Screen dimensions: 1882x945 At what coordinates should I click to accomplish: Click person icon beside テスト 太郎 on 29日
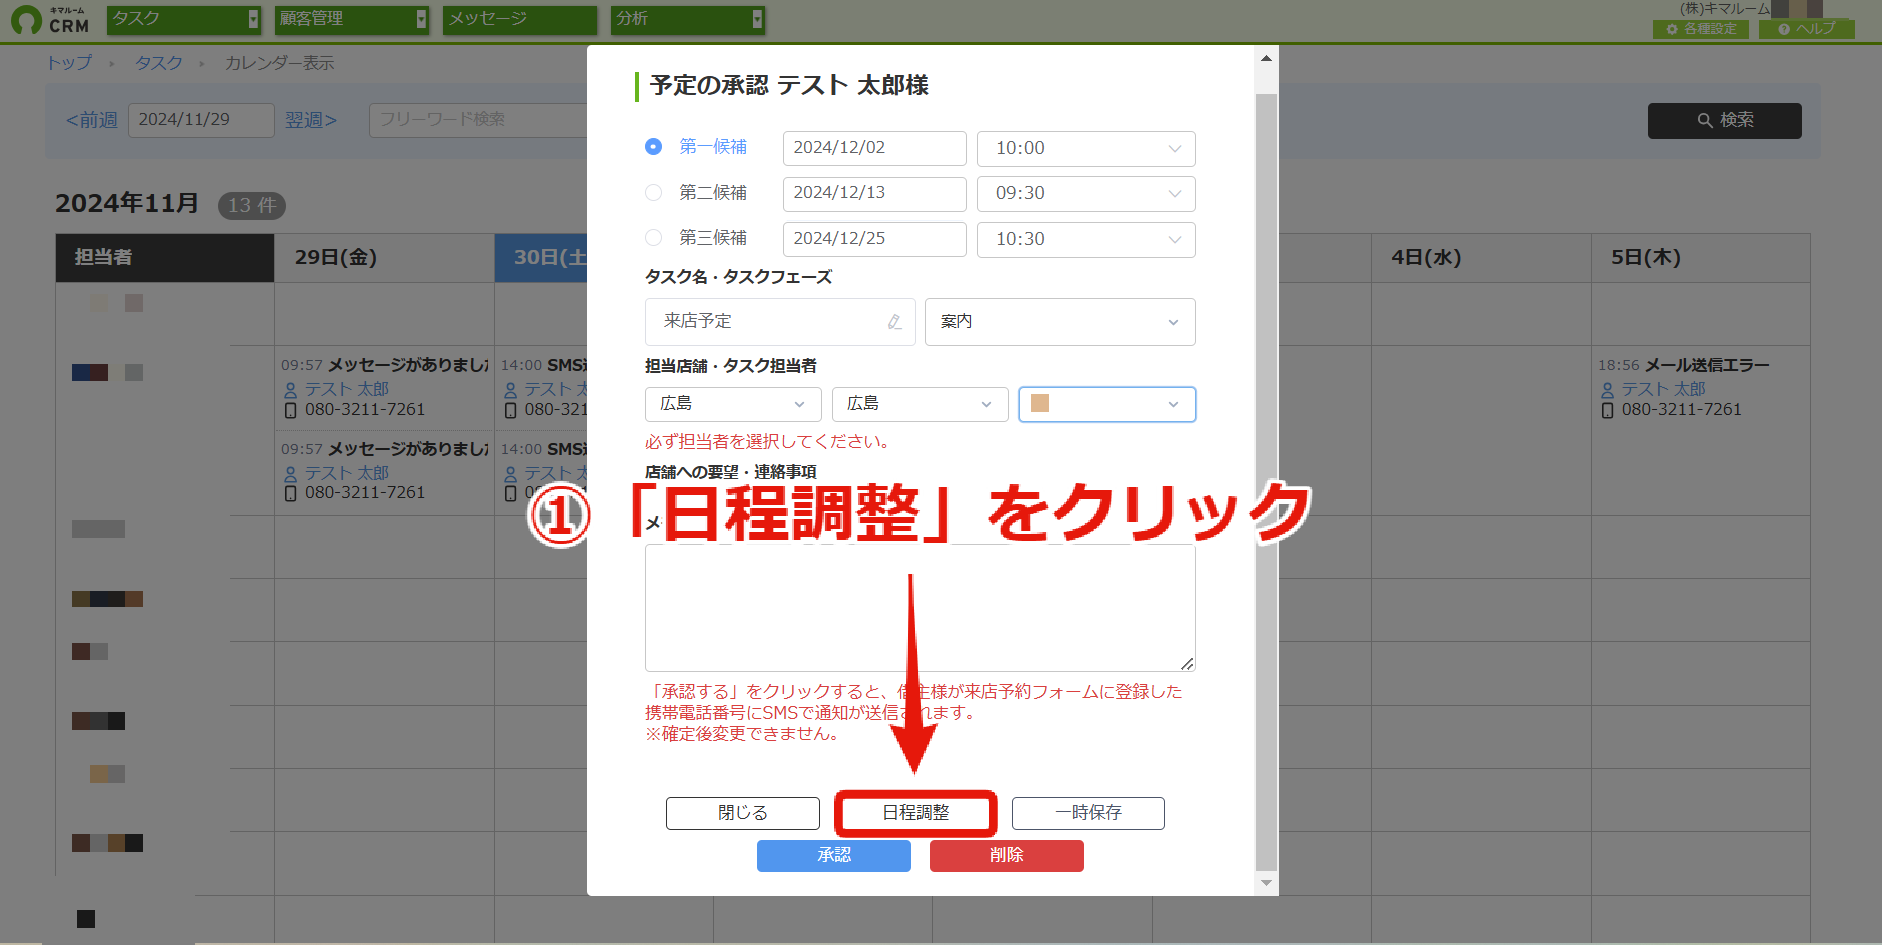coord(291,390)
